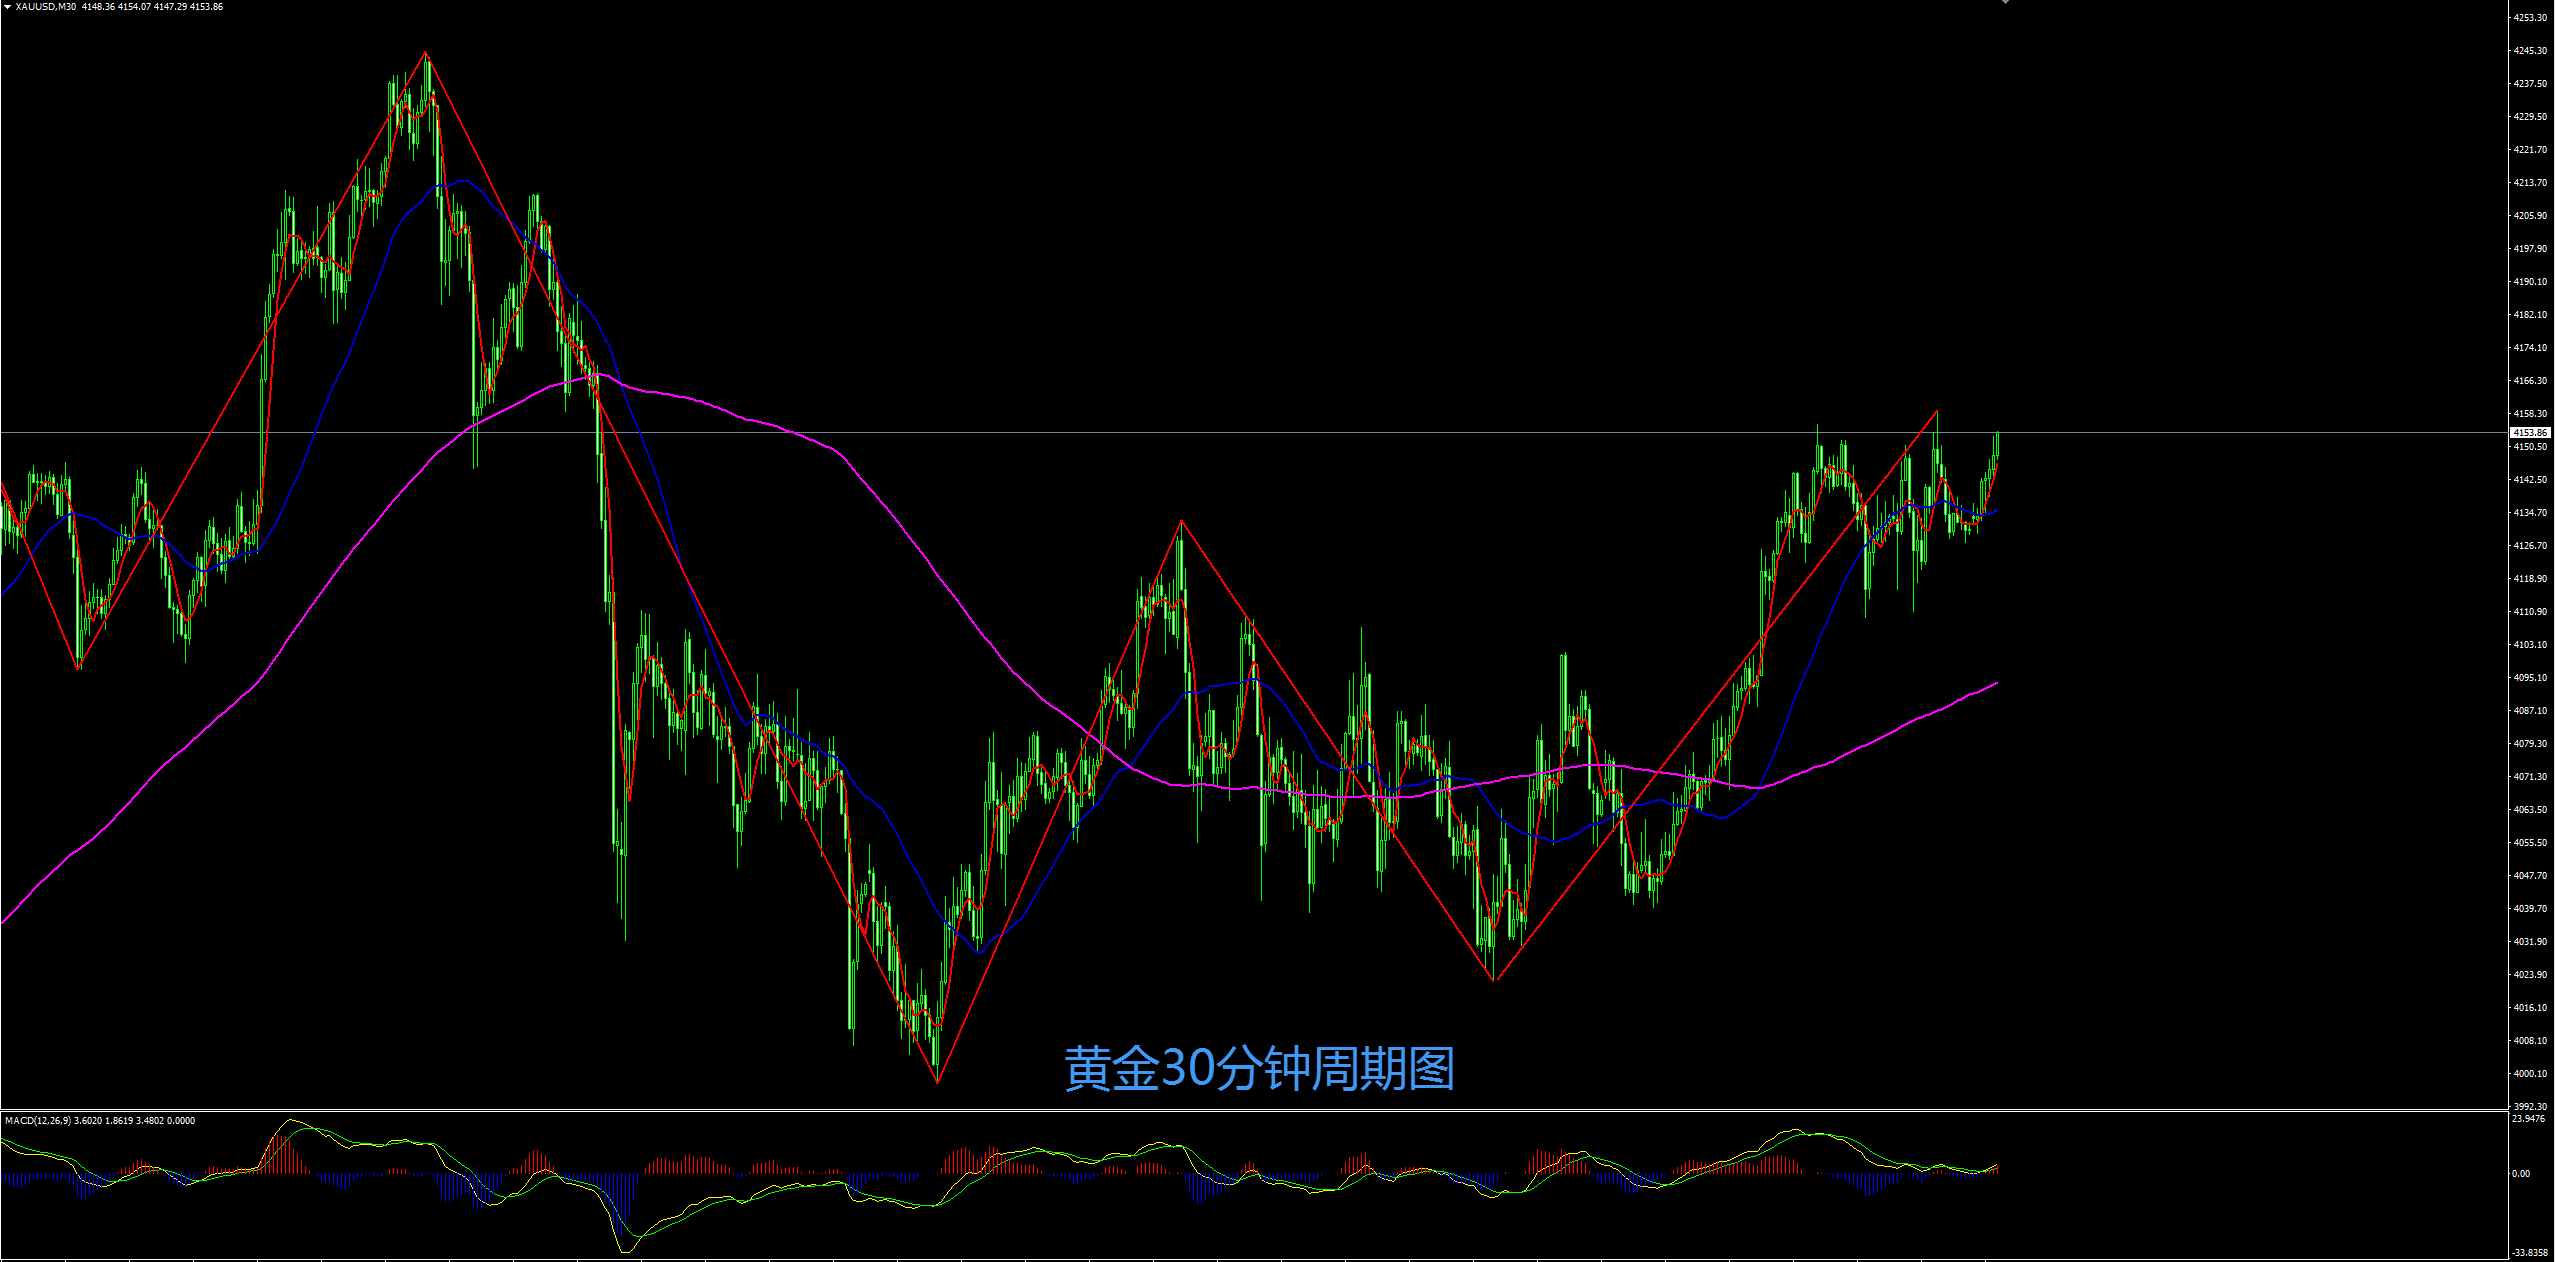Viewport: 2556px width, 1262px height.
Task: Click the chart shift marker triangle at top
Action: [2005, 2]
